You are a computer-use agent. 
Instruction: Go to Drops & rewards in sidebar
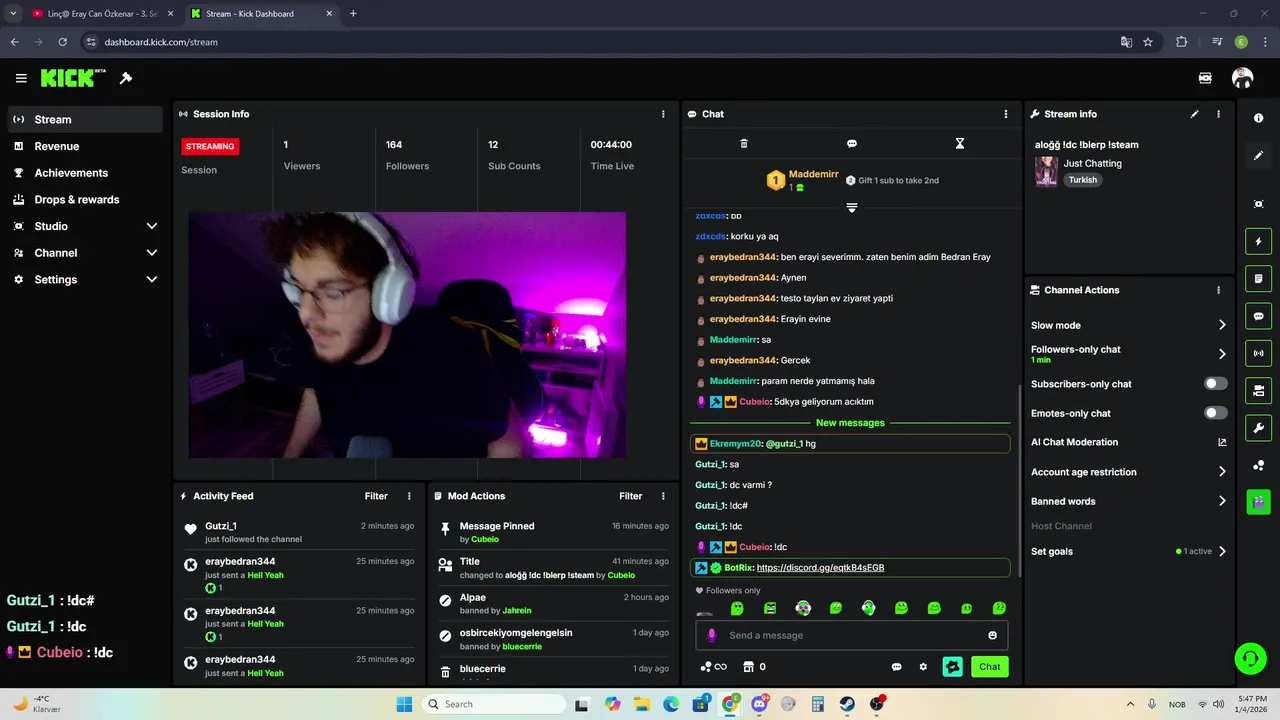85,200
